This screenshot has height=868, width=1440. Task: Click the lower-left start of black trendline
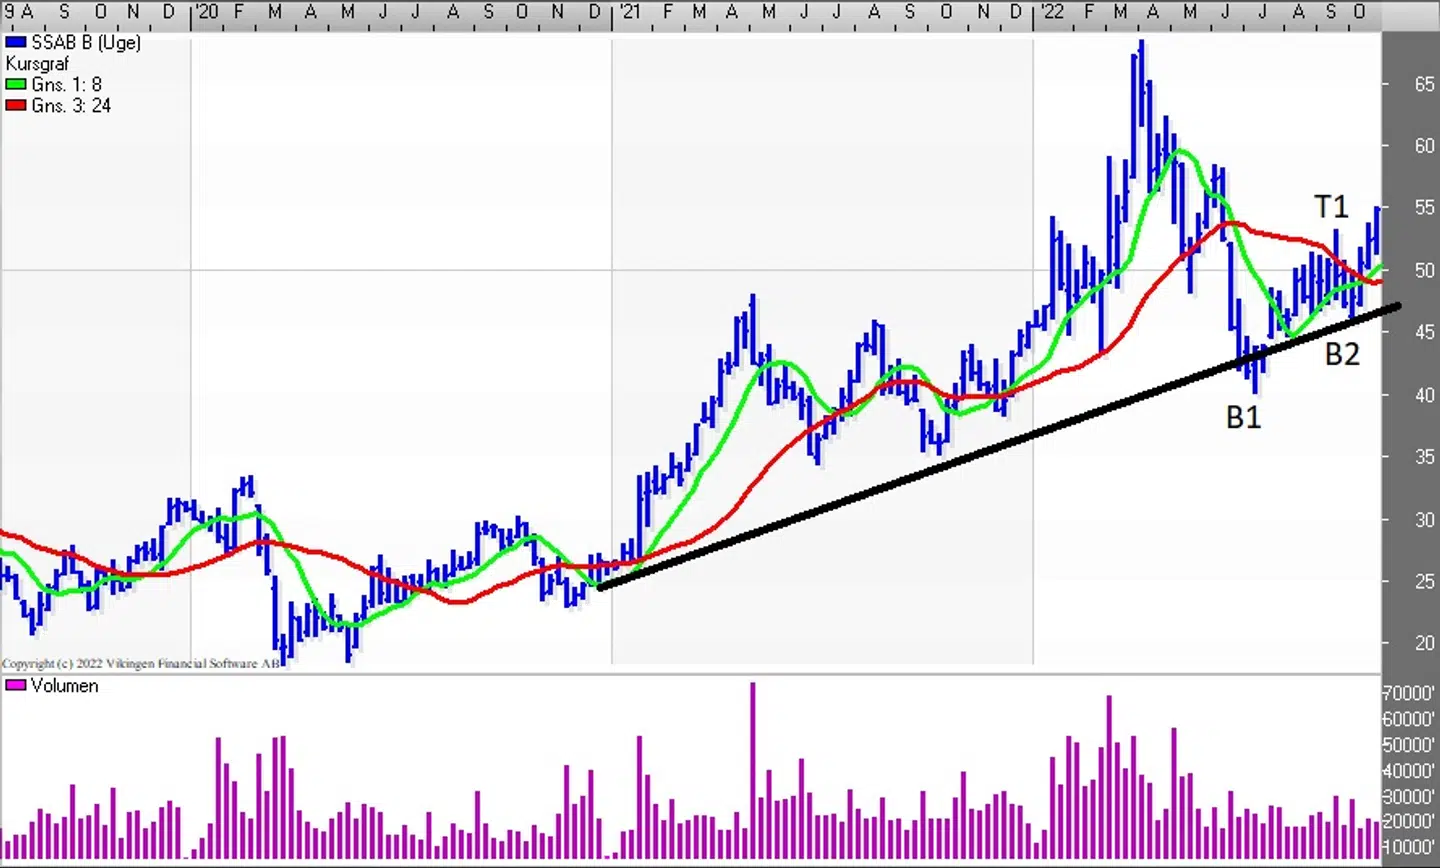coord(601,587)
